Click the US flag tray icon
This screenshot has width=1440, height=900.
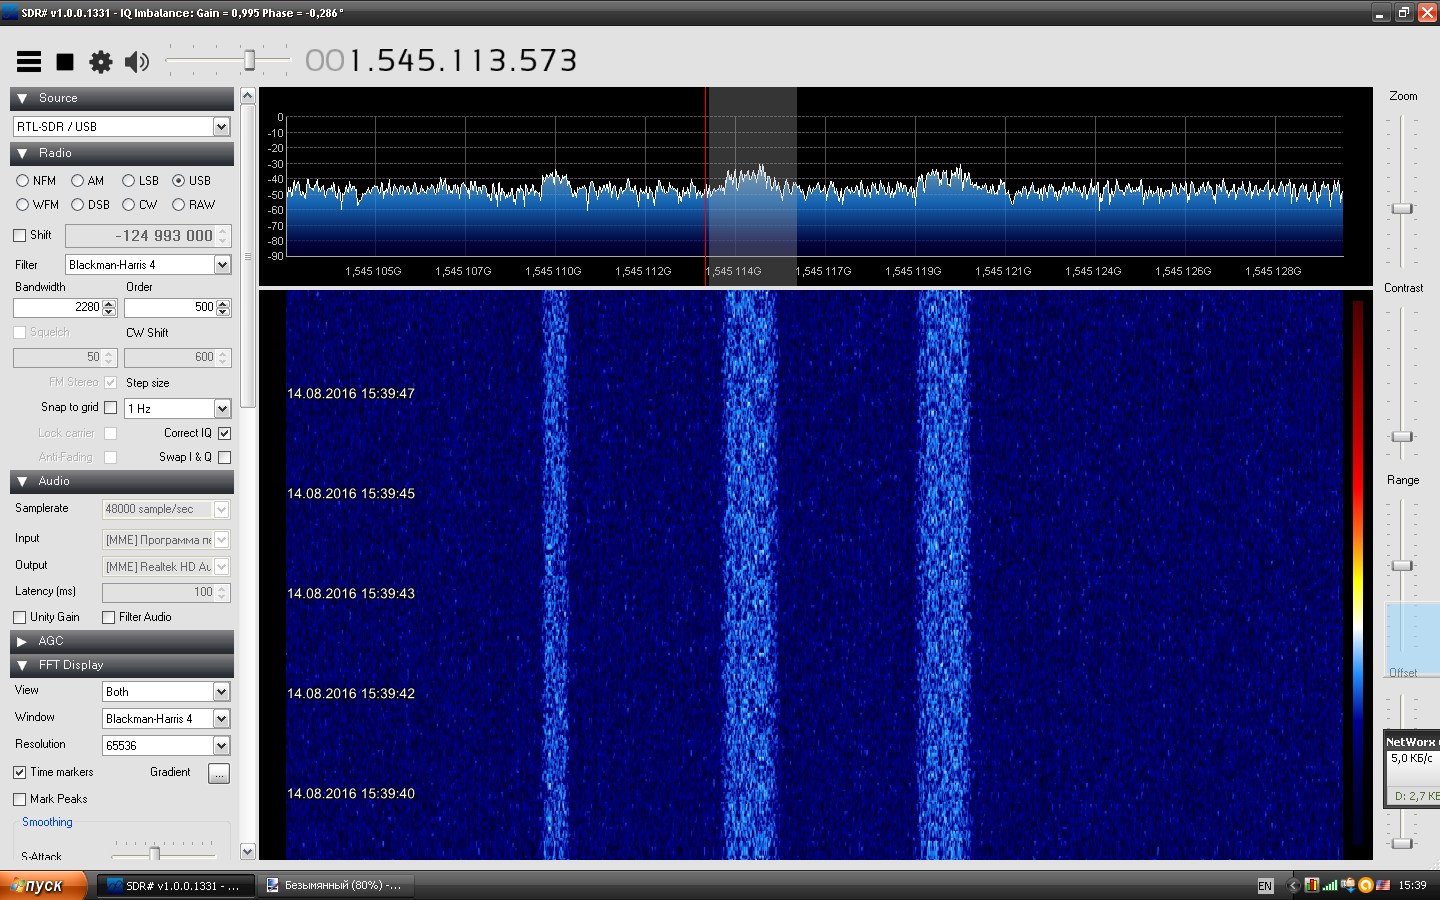(1384, 885)
